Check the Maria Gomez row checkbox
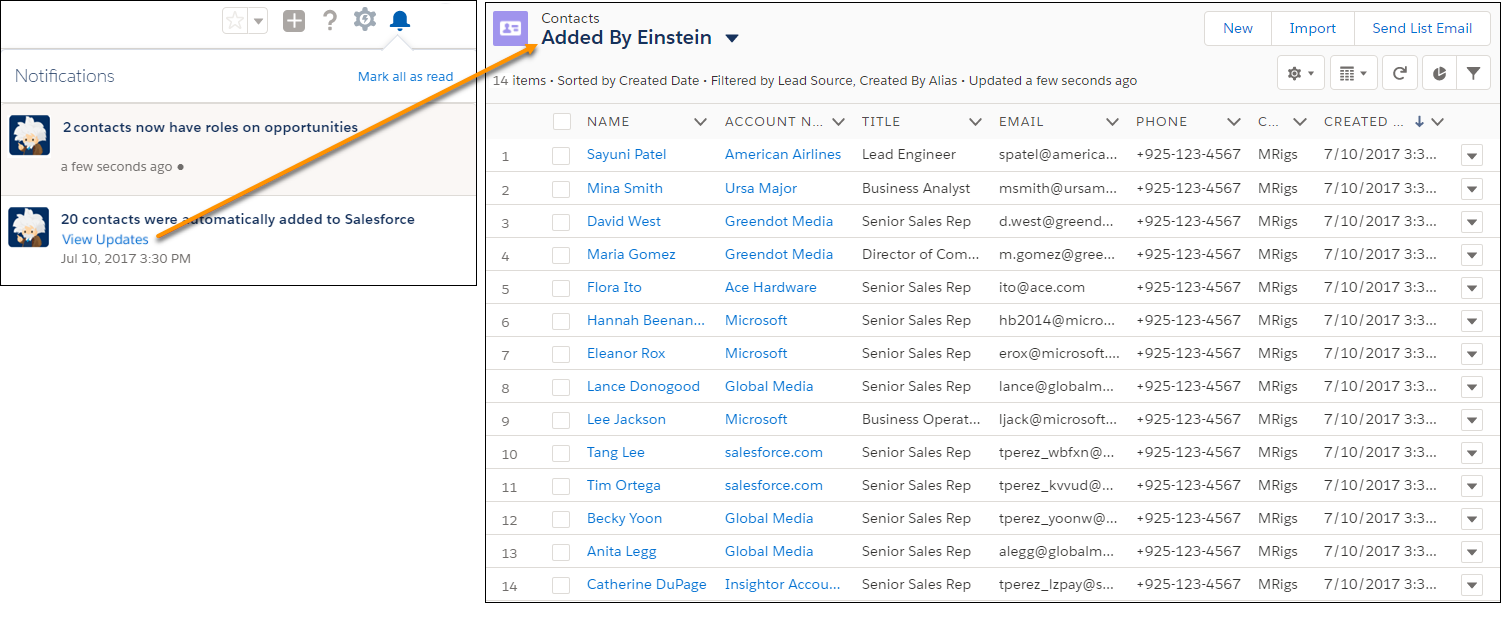 point(562,254)
